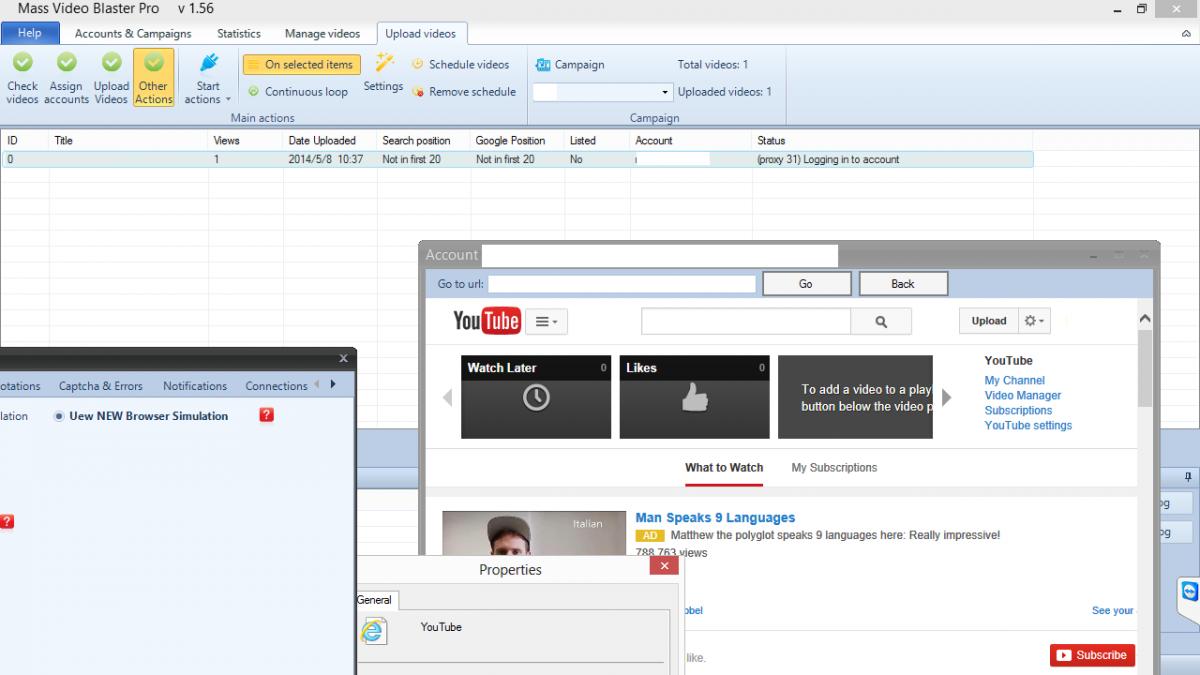Select Use NEW Browser Simulation radio button
The image size is (1200, 675).
(59, 416)
